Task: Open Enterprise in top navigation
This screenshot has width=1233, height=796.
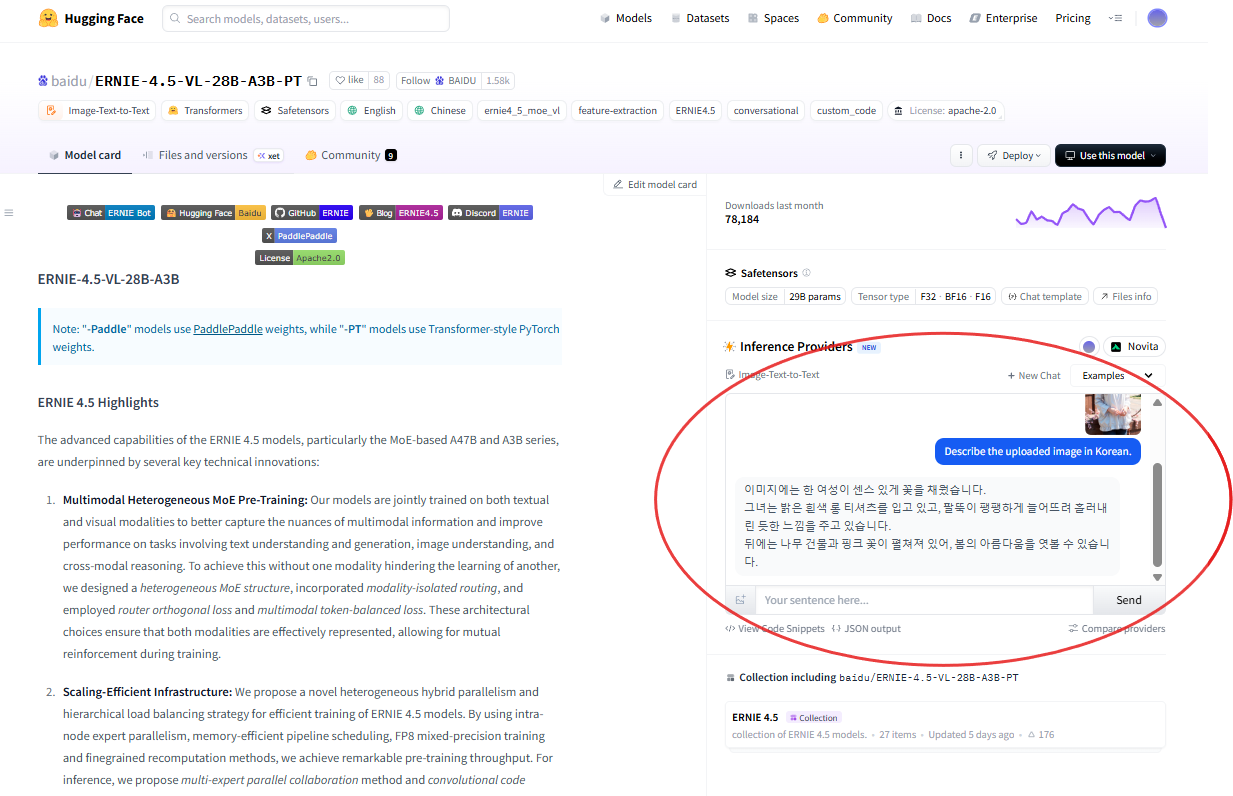Action: pyautogui.click(x=1003, y=18)
